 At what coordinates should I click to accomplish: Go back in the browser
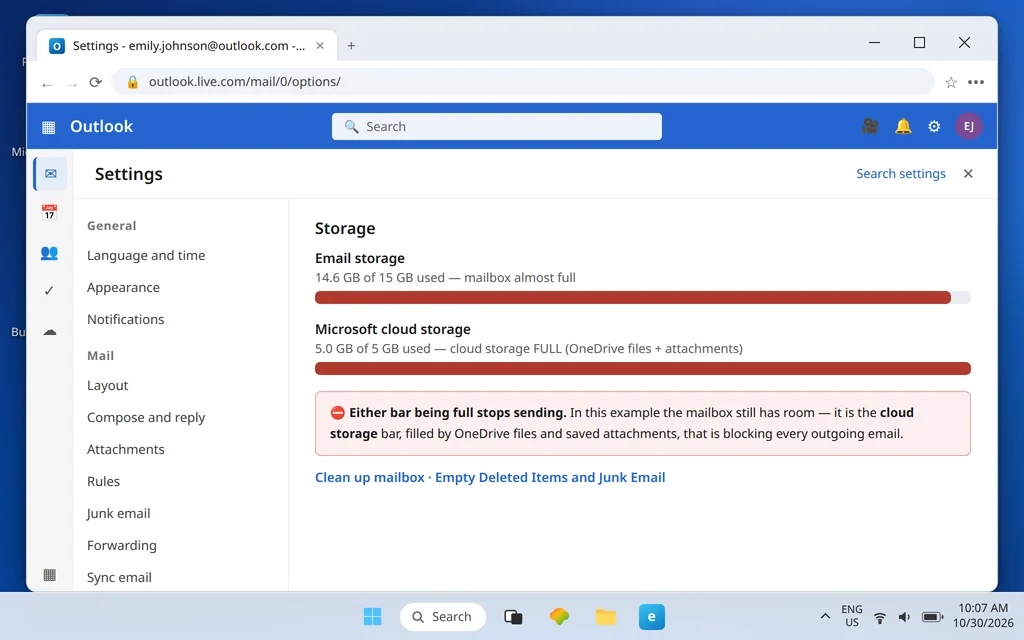(x=46, y=83)
